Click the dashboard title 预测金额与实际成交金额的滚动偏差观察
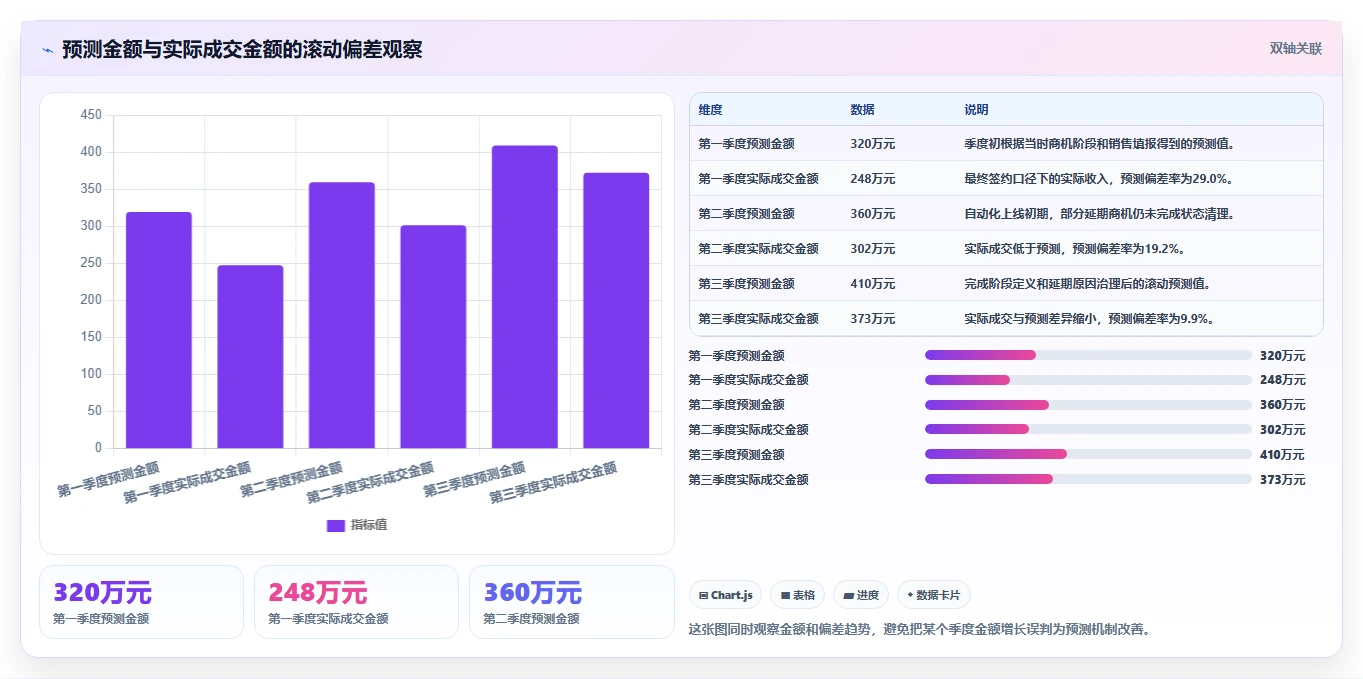 click(242, 50)
